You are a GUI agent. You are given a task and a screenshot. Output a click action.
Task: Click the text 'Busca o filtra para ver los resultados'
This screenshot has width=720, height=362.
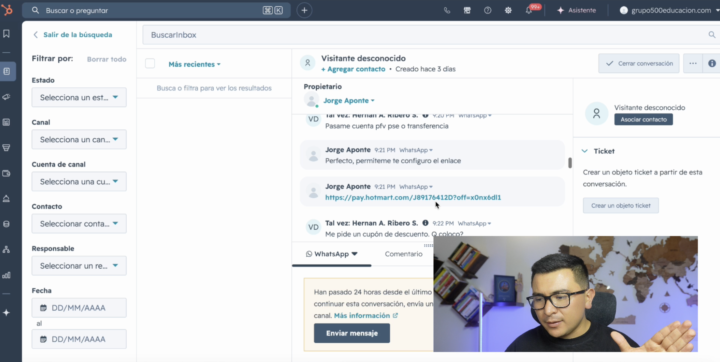tap(214, 88)
